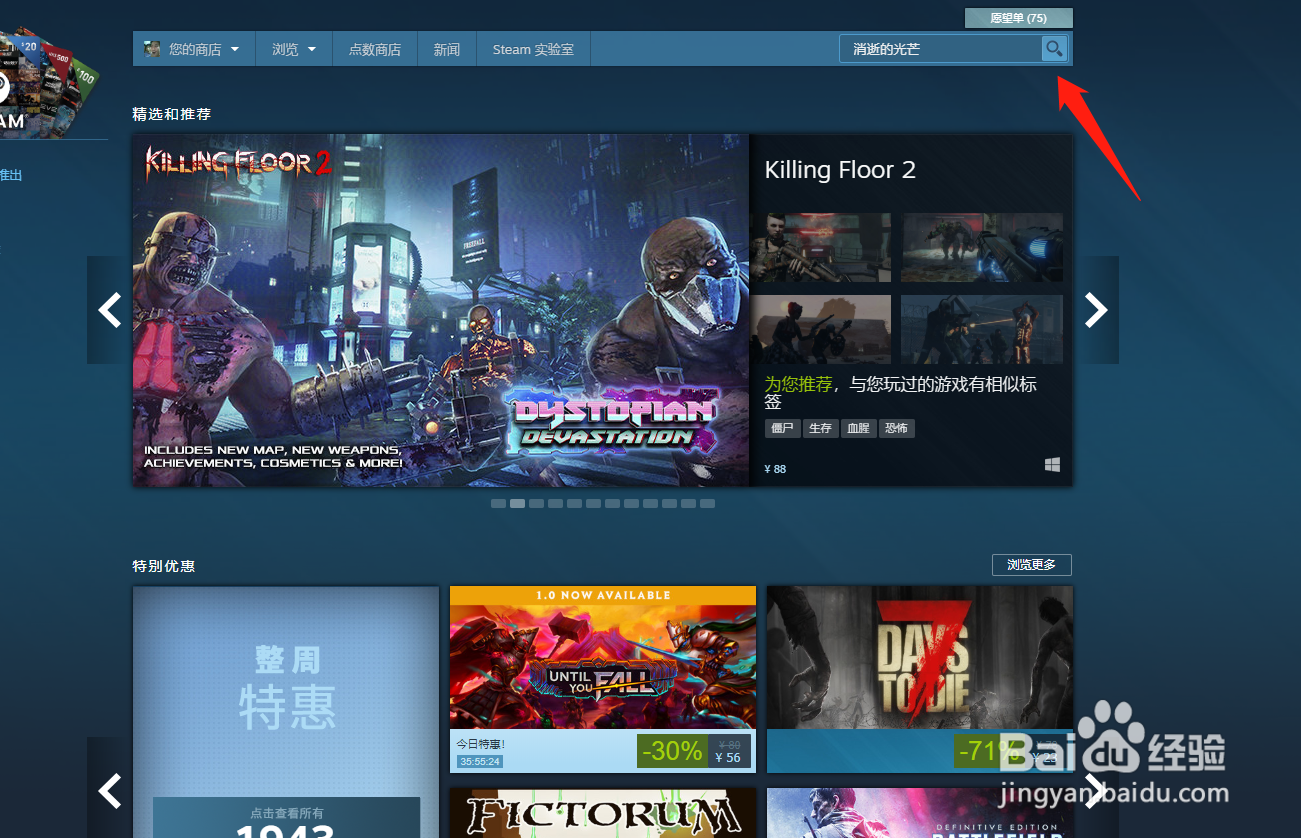The image size is (1301, 838).
Task: Click the 精选和推荐 section heading
Action: click(172, 114)
